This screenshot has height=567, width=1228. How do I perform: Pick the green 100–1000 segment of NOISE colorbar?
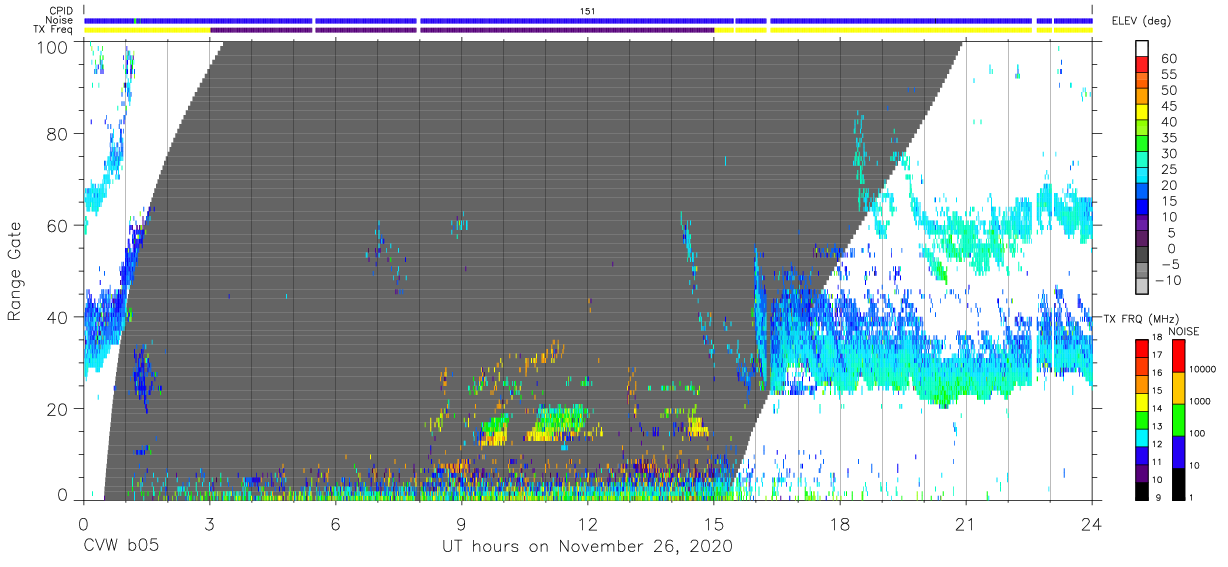[x=1179, y=420]
